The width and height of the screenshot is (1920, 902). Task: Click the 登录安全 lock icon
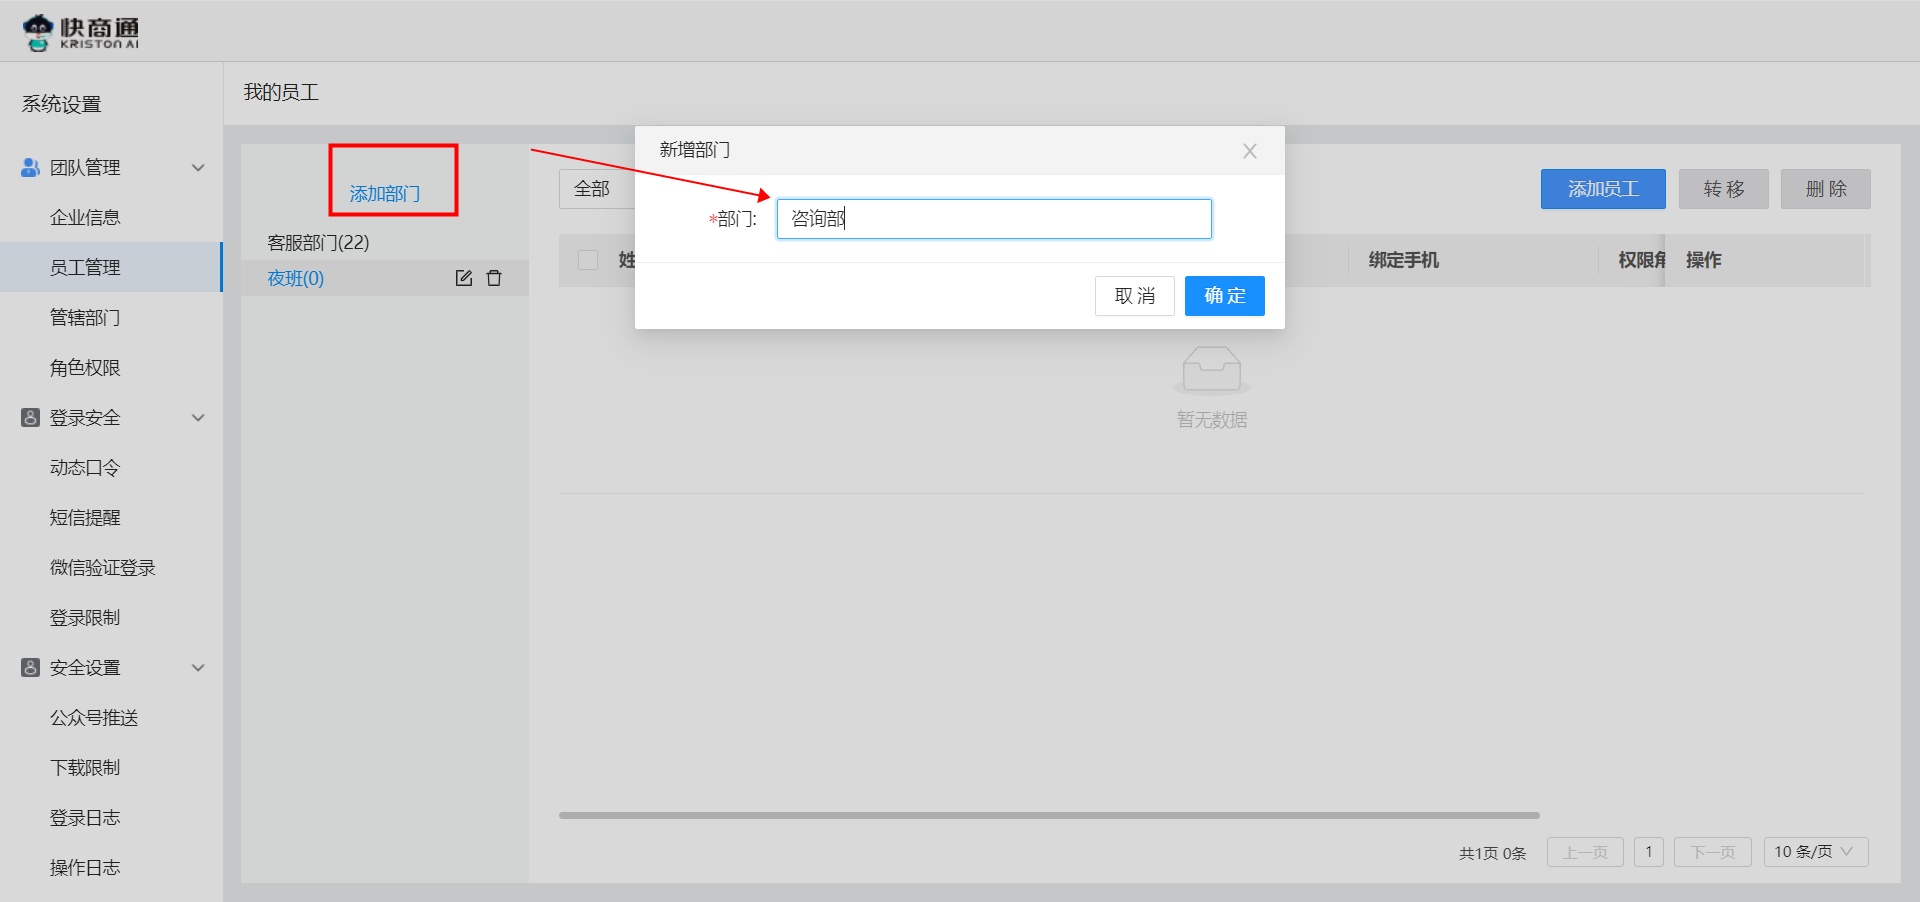coord(30,417)
